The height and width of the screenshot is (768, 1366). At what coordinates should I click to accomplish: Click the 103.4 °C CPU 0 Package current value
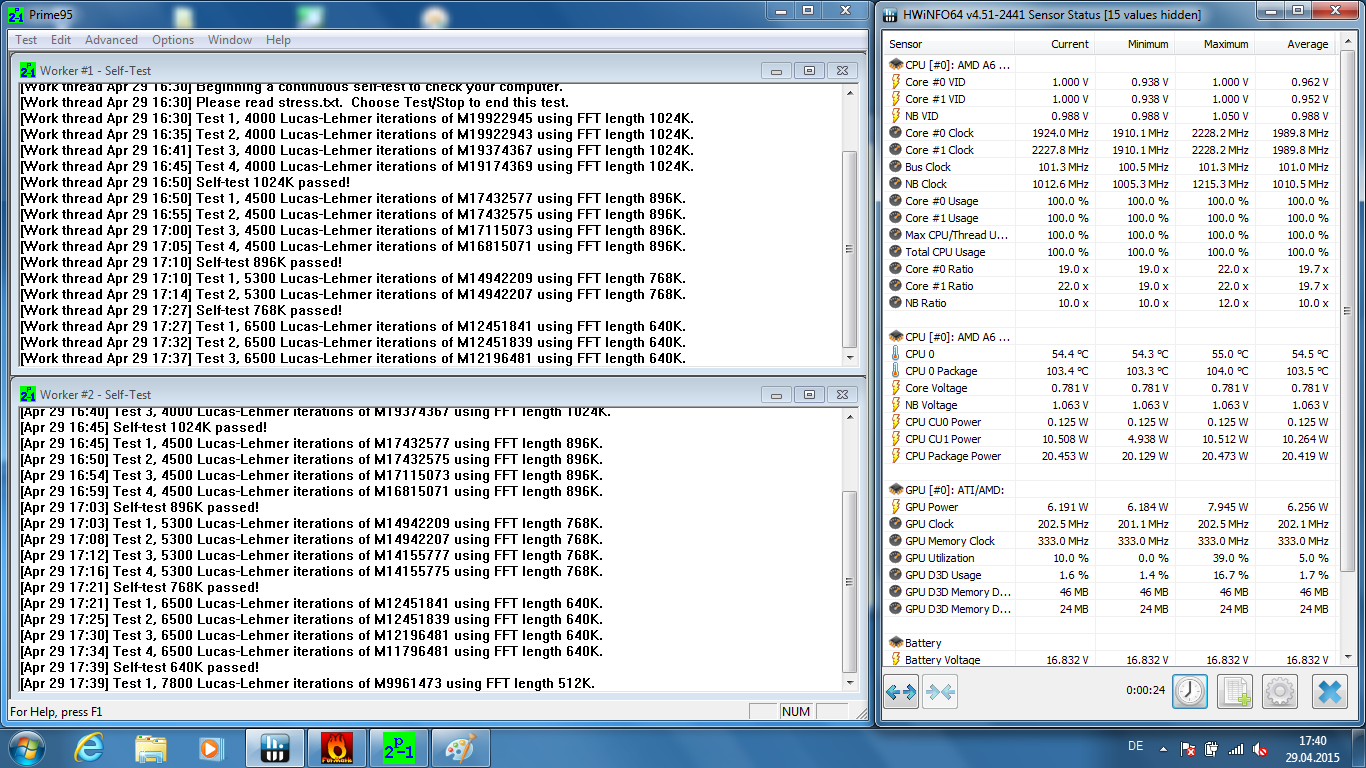point(1068,371)
